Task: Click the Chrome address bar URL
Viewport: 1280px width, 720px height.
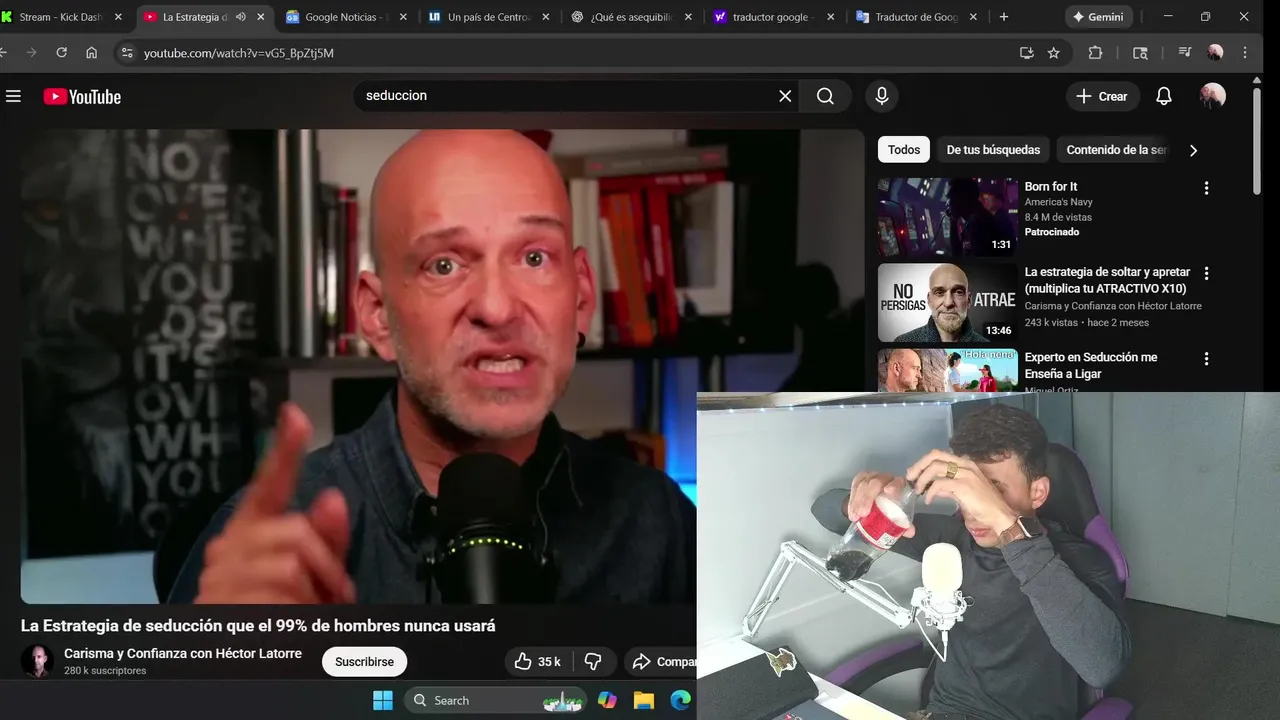Action: 239,53
